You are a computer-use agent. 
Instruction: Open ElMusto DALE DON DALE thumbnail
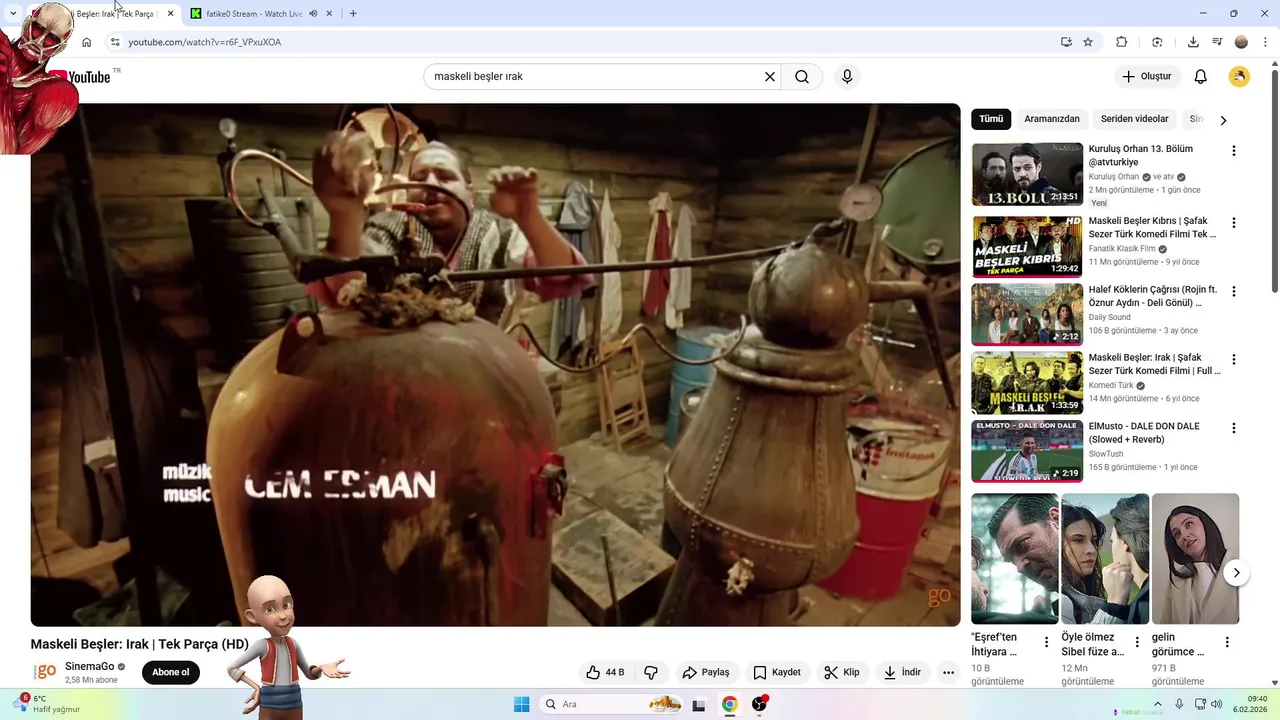point(1027,451)
